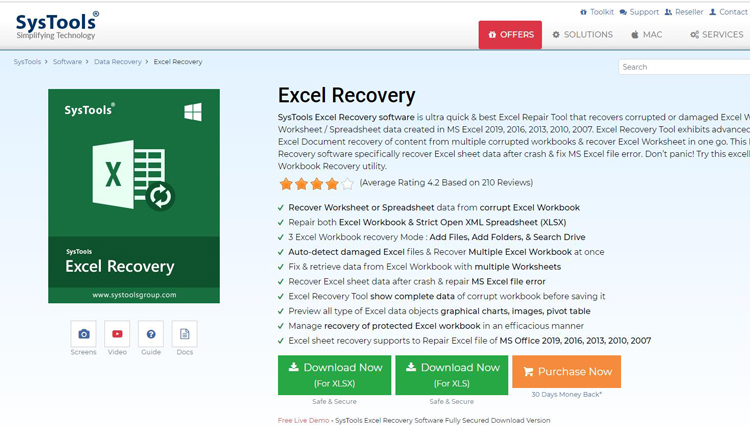Open the OFFERS menu tab
This screenshot has width=750, height=426.
tap(510, 35)
